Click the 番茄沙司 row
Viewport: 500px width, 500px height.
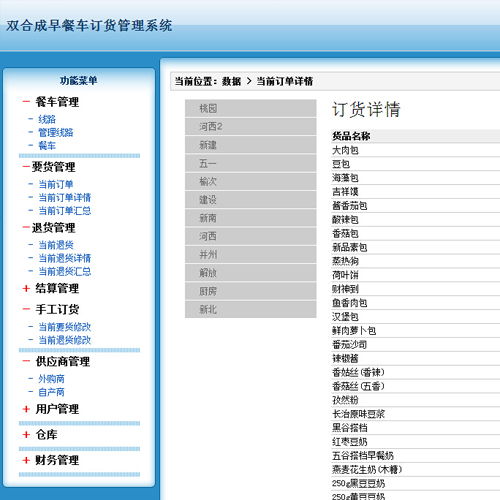coord(416,345)
